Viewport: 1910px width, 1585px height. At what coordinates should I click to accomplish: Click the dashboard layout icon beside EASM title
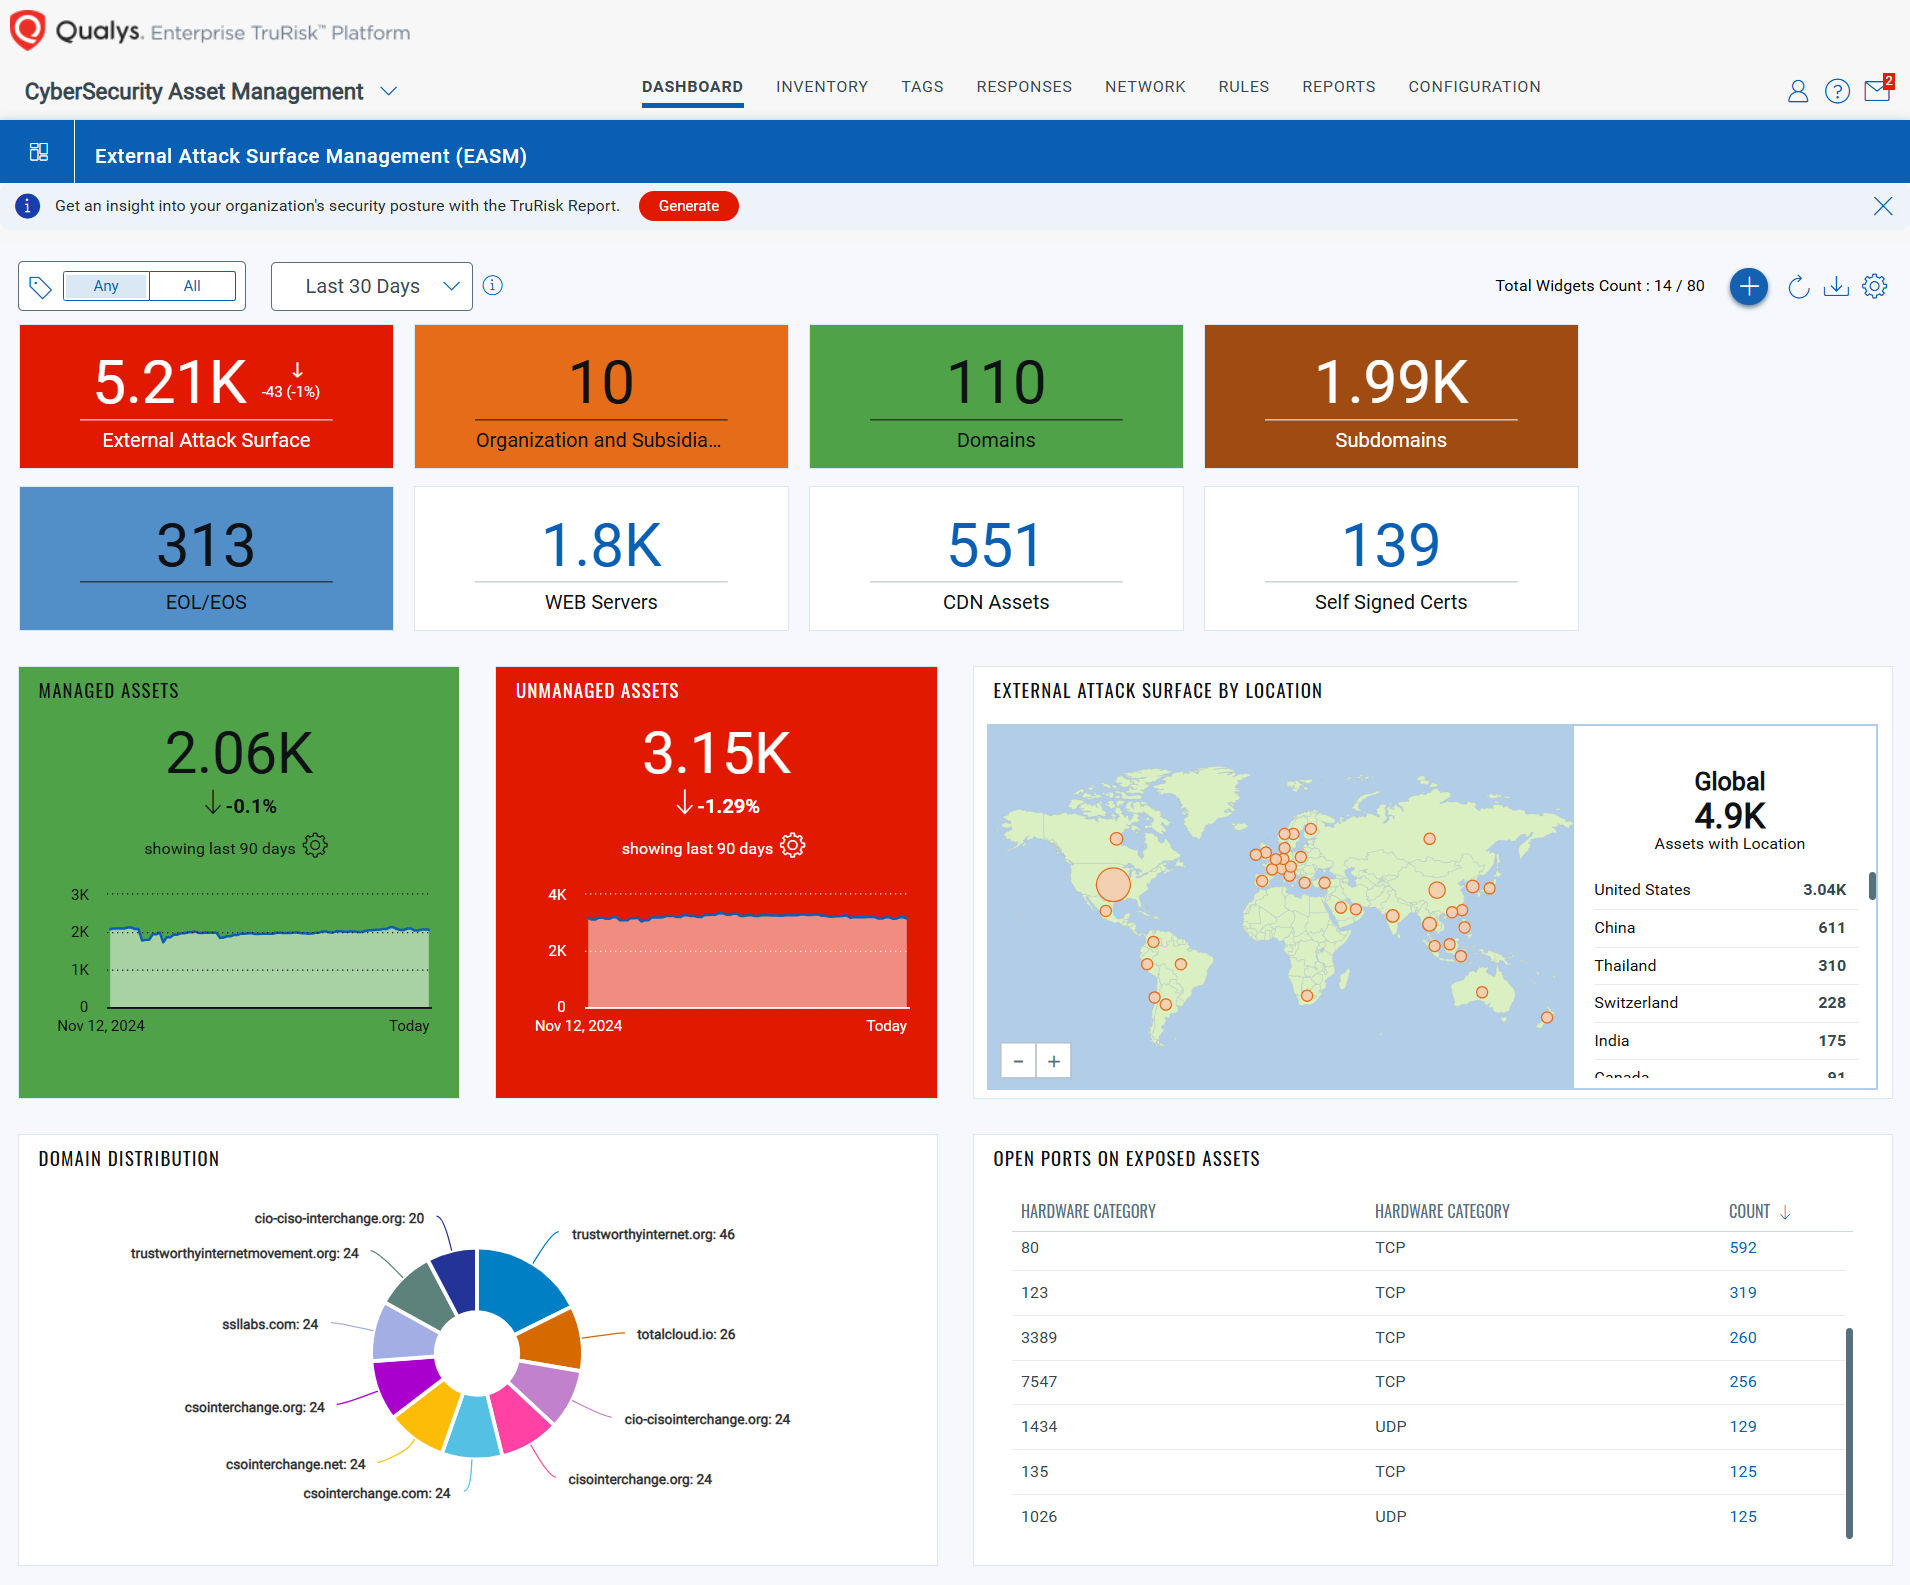coord(39,152)
